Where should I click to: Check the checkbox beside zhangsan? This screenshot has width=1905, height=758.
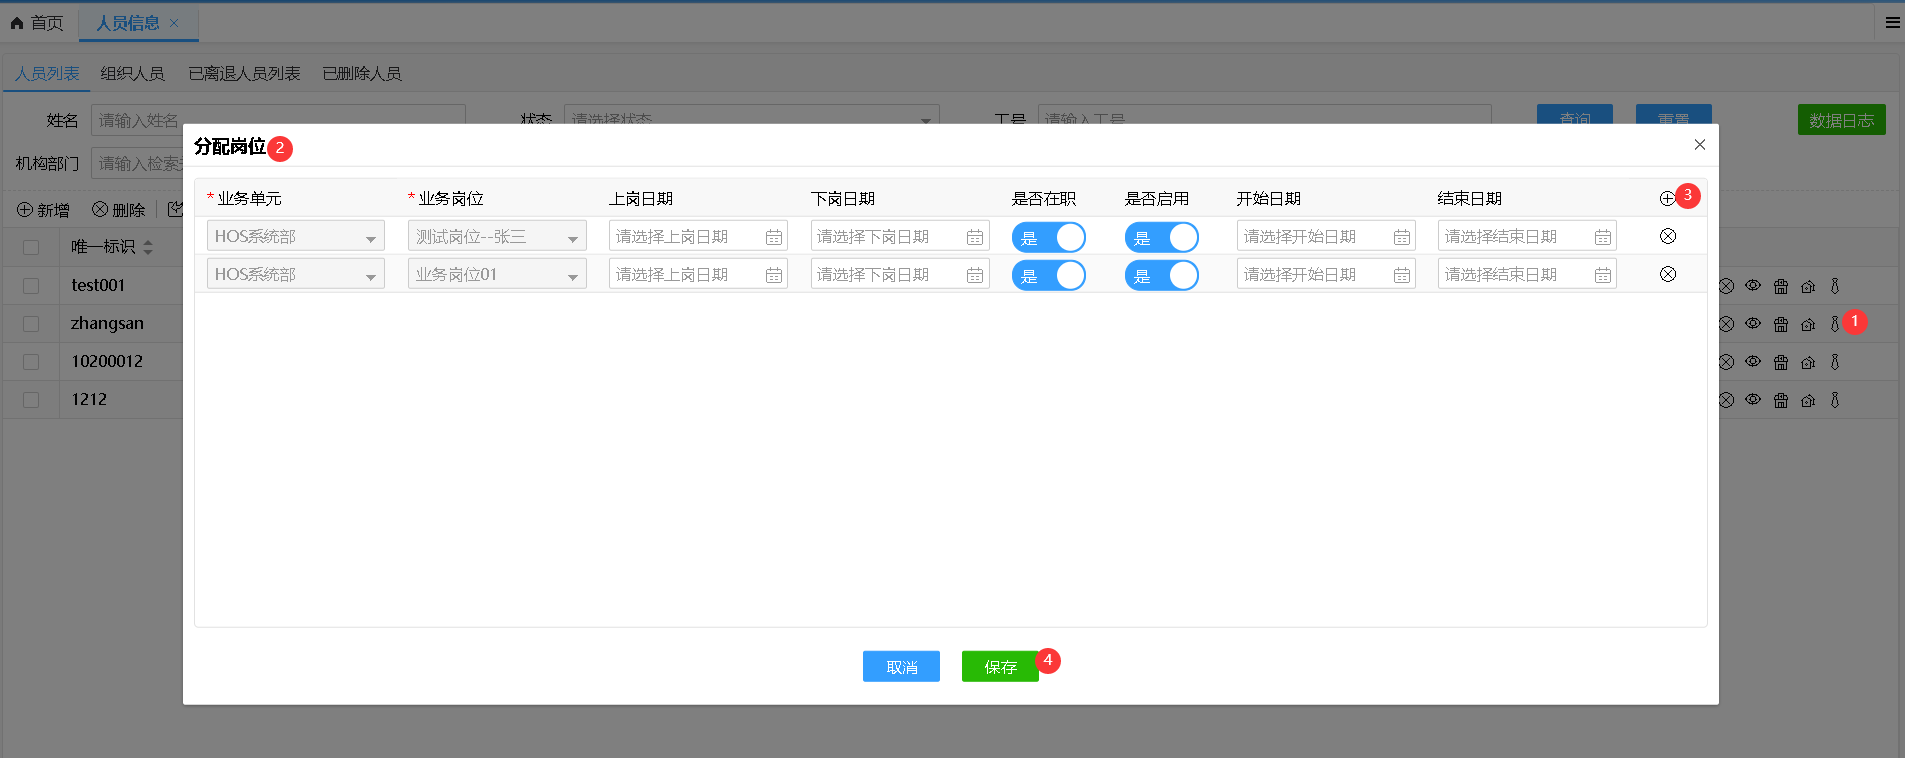click(x=31, y=324)
